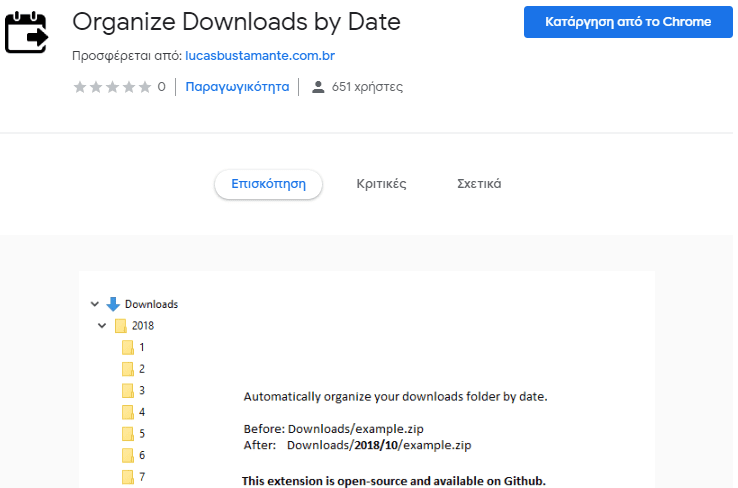Click the users person icon
The image size is (738, 488).
click(318, 87)
